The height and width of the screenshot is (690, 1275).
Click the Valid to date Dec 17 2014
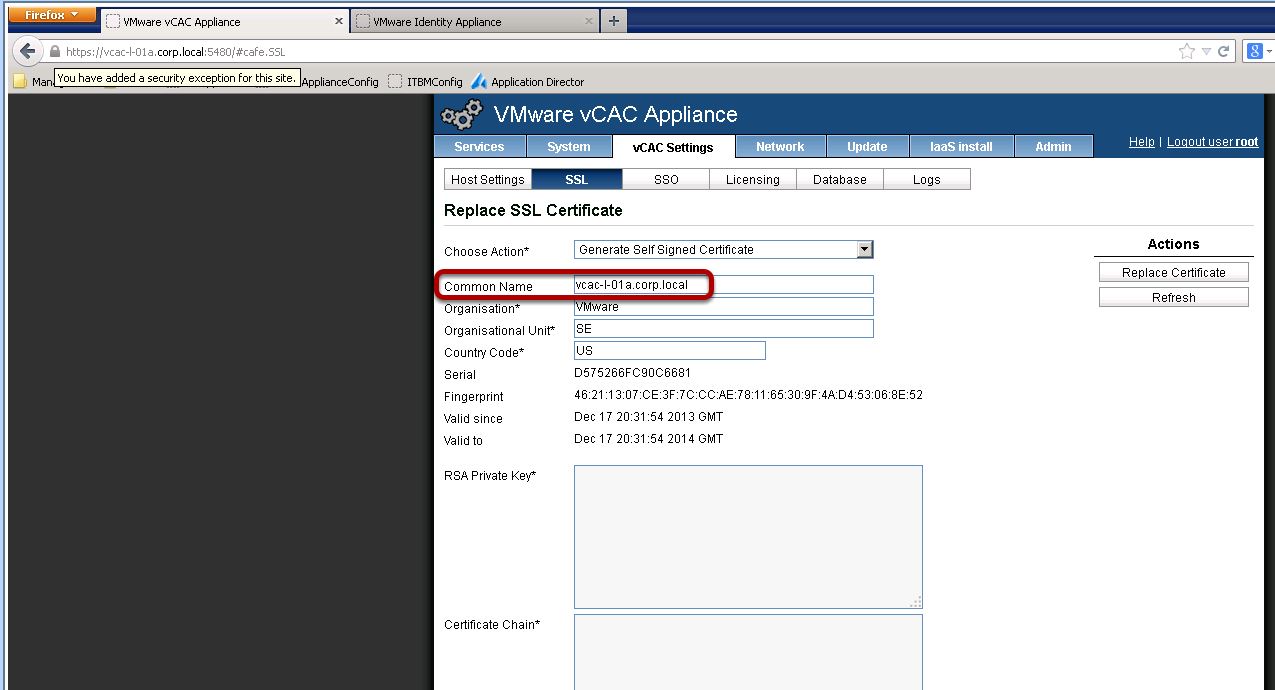click(649, 439)
